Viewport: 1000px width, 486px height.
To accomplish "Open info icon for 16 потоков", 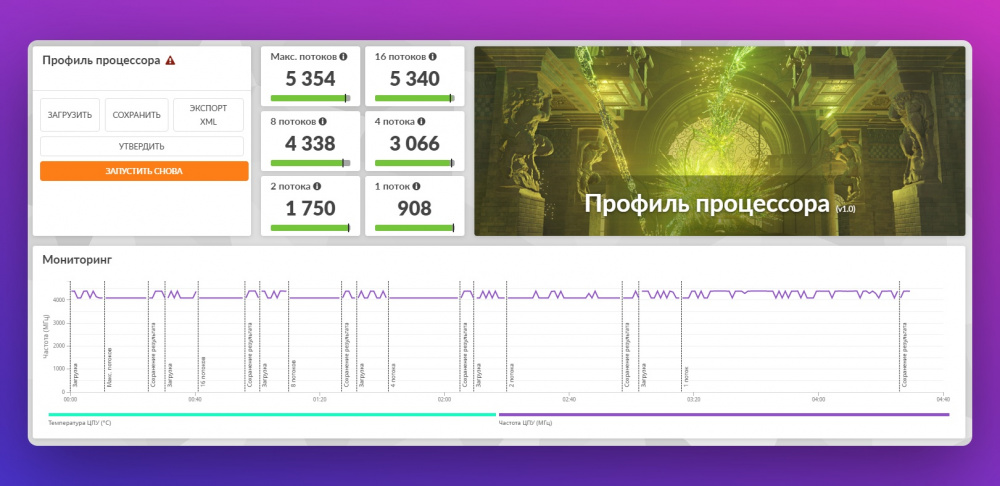I will pyautogui.click(x=432, y=57).
